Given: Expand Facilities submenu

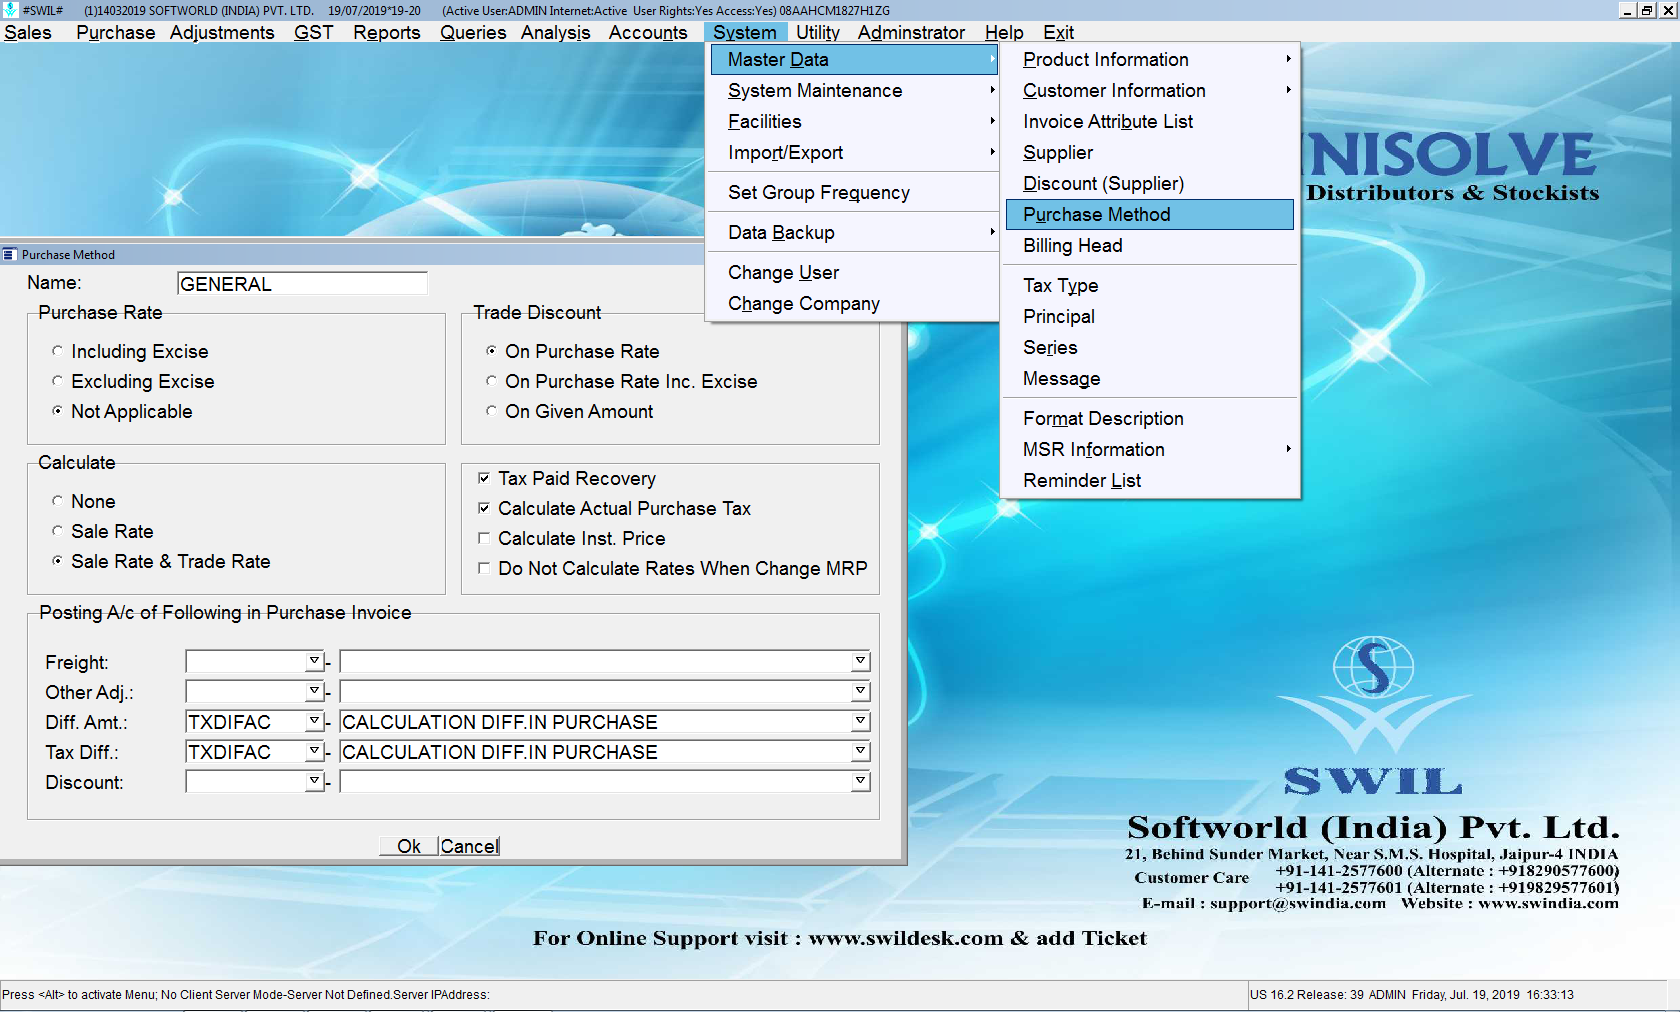Looking at the screenshot, I should (854, 122).
